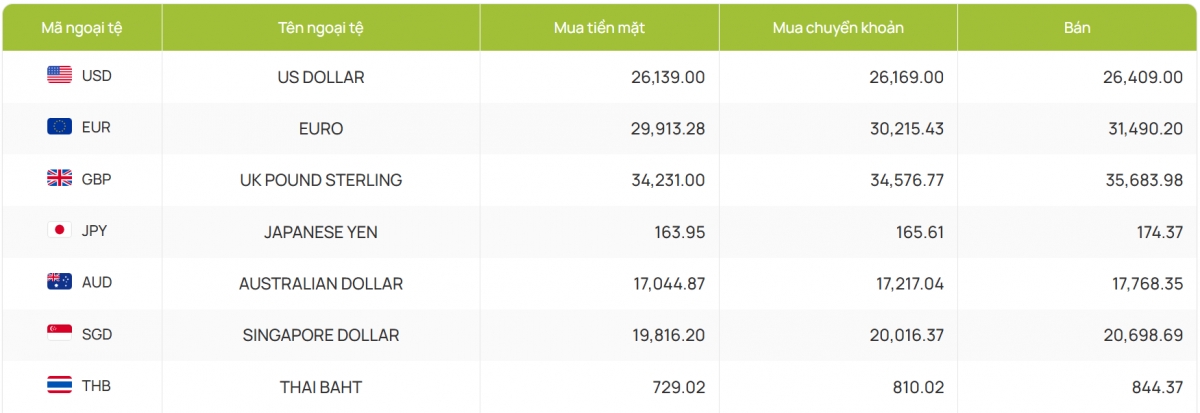Click the Japan flag icon
Viewport: 1200px width, 413px height.
coord(59,231)
